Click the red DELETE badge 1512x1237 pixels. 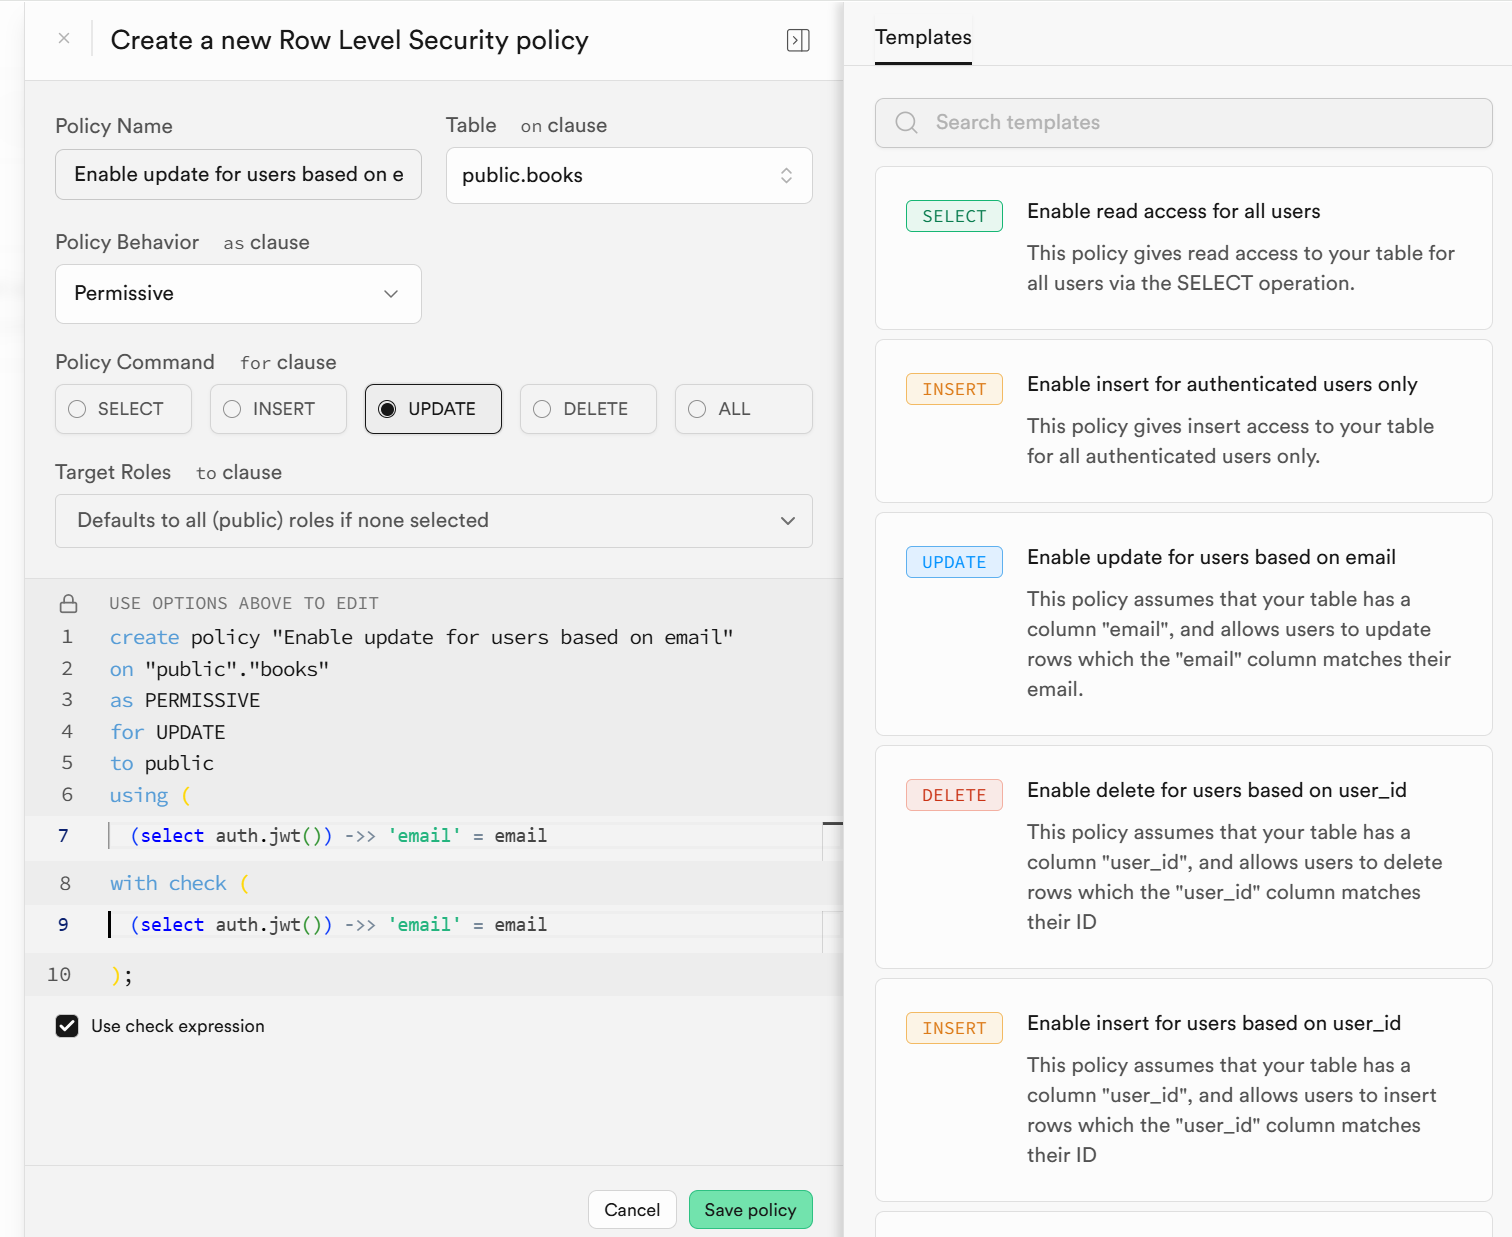coord(954,795)
